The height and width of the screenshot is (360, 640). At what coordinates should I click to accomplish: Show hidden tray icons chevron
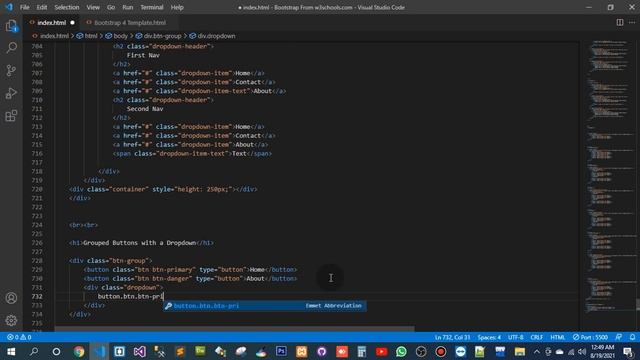pos(537,351)
